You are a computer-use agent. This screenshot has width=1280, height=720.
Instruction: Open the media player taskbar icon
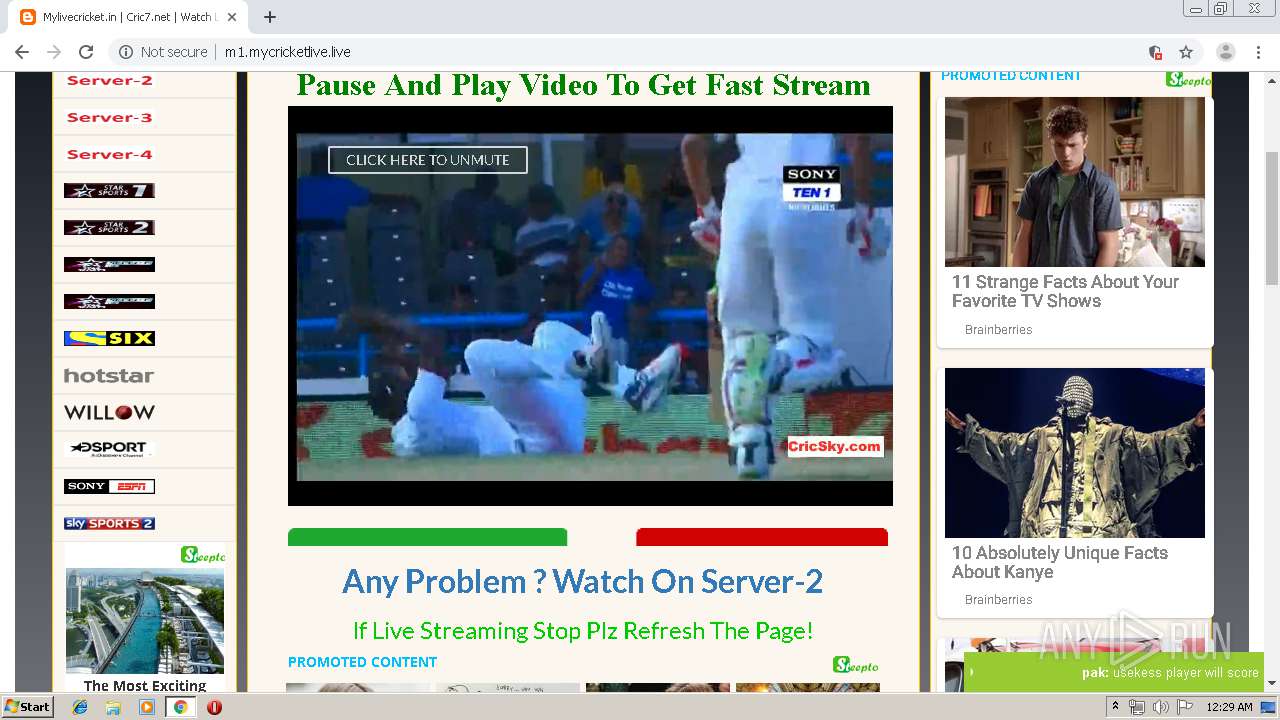[x=147, y=707]
